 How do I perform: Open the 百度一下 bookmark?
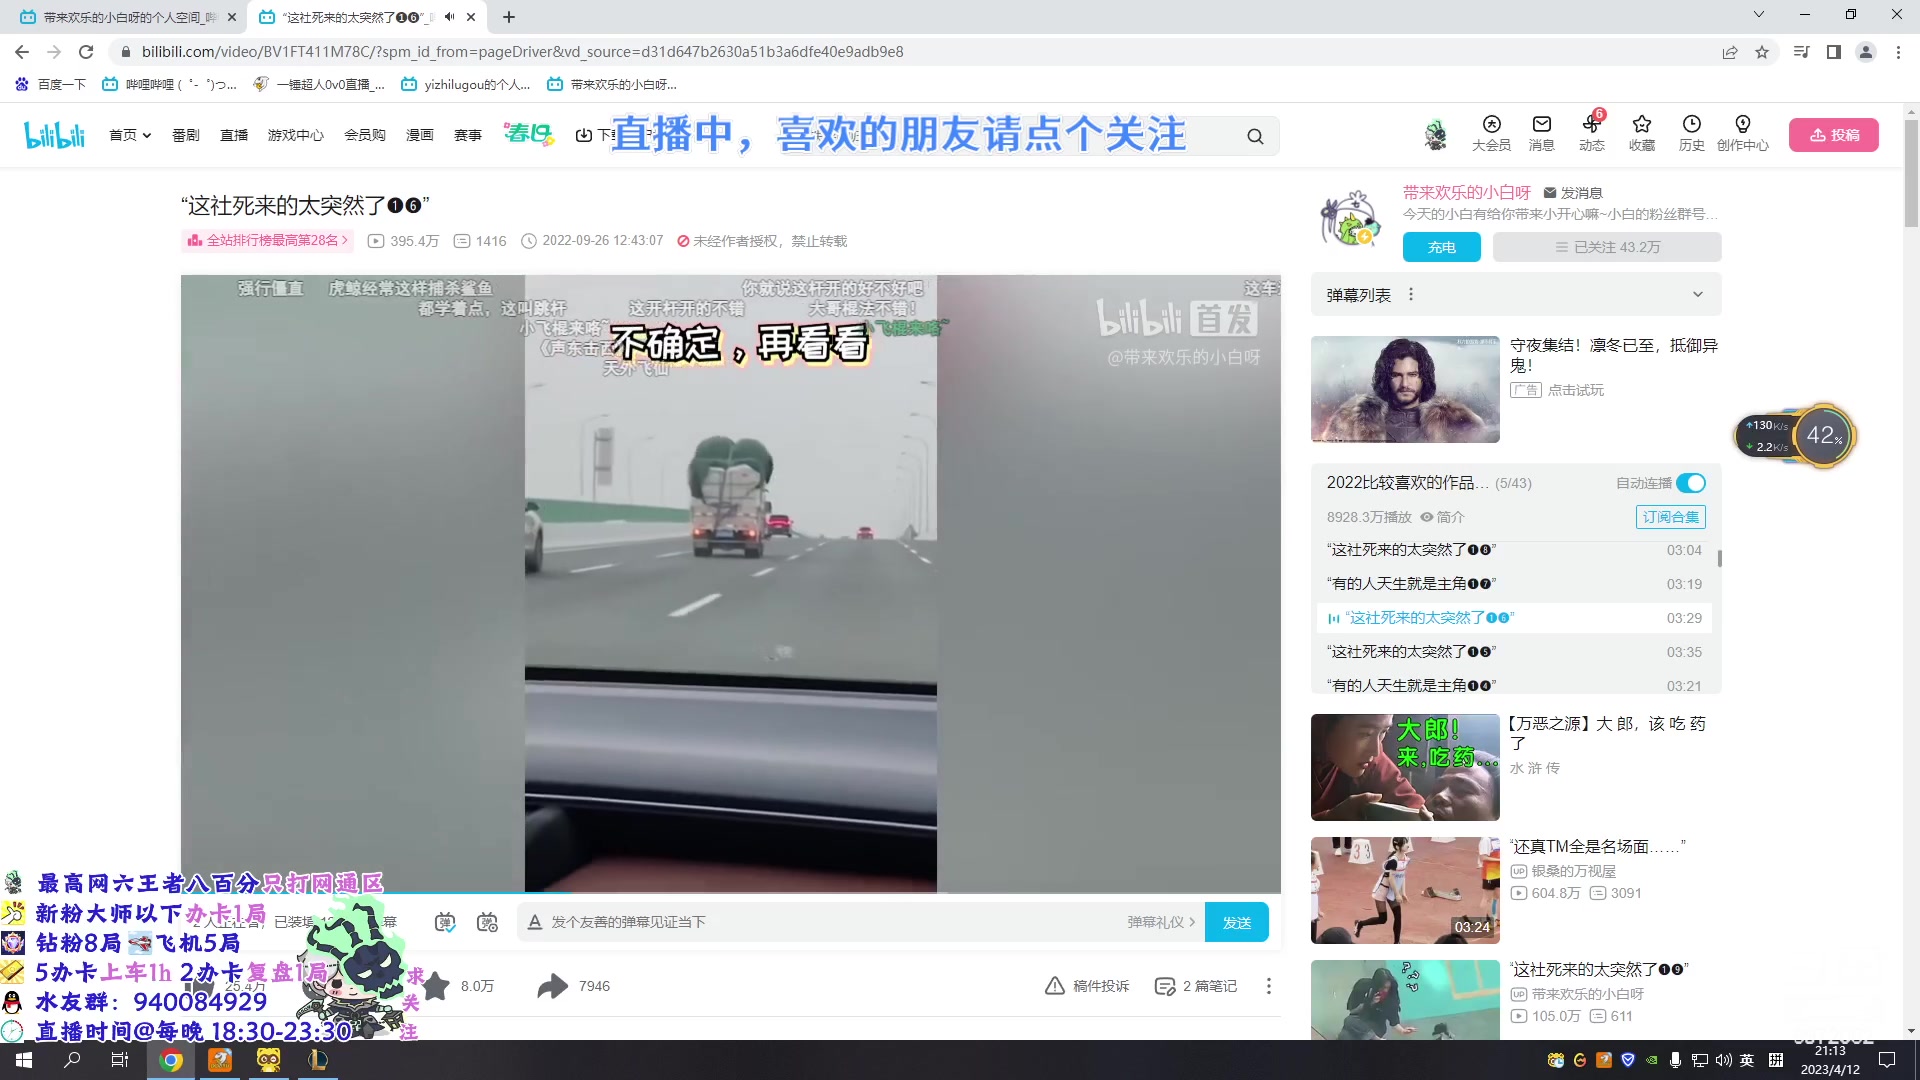click(x=50, y=84)
